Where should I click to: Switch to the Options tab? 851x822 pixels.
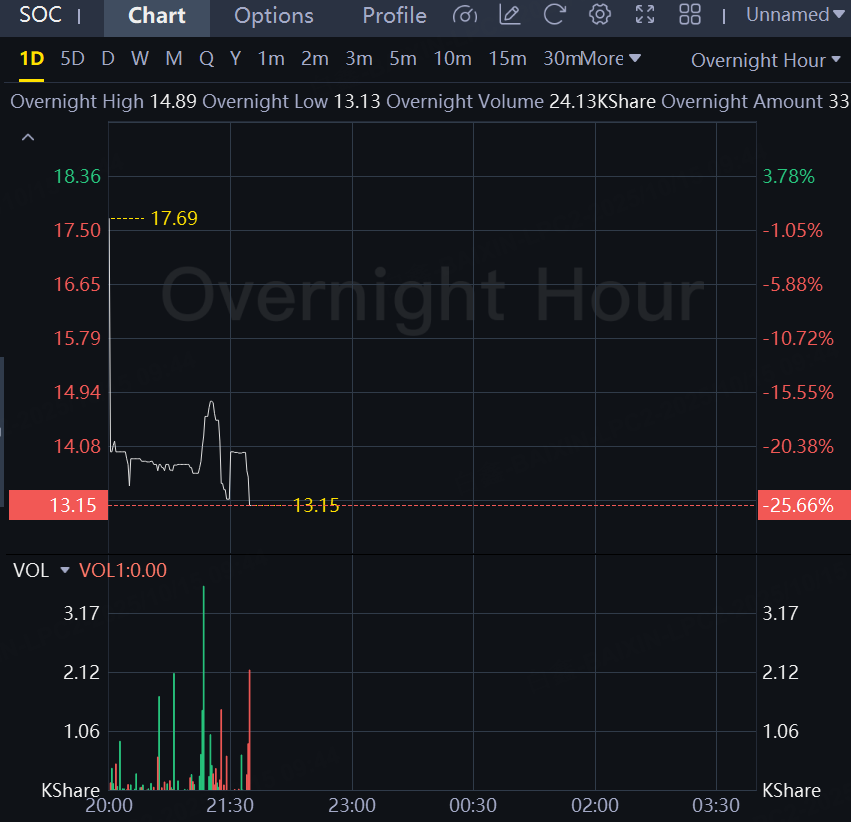273,16
